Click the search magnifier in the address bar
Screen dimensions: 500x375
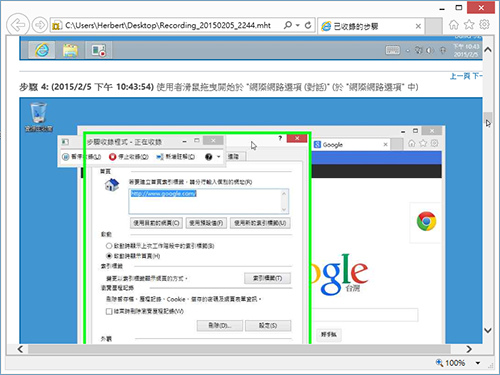[288, 25]
